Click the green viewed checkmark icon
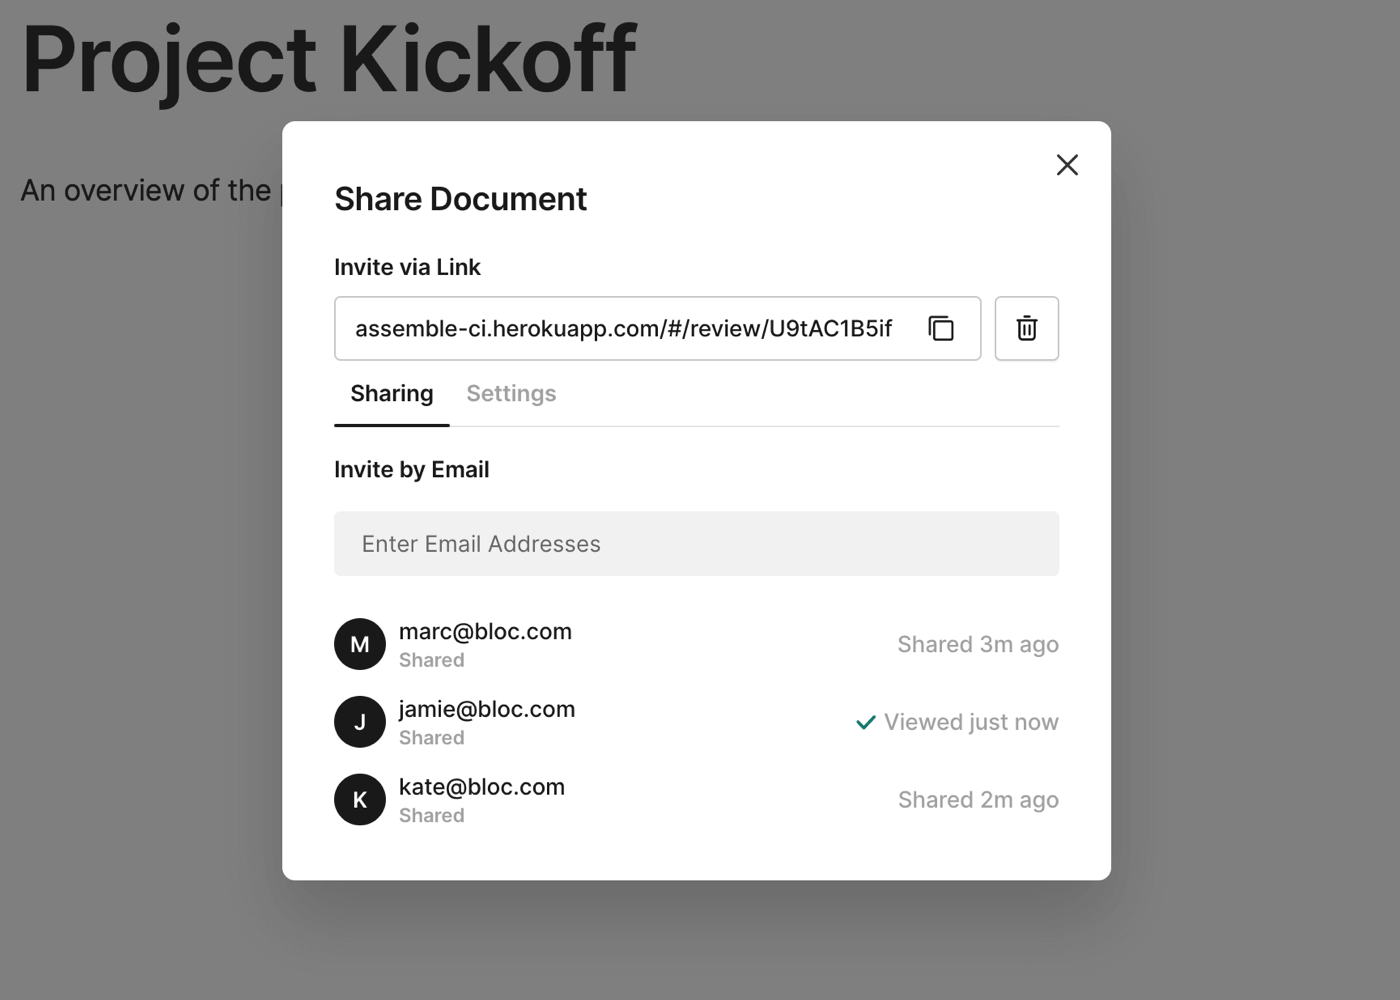 click(866, 722)
